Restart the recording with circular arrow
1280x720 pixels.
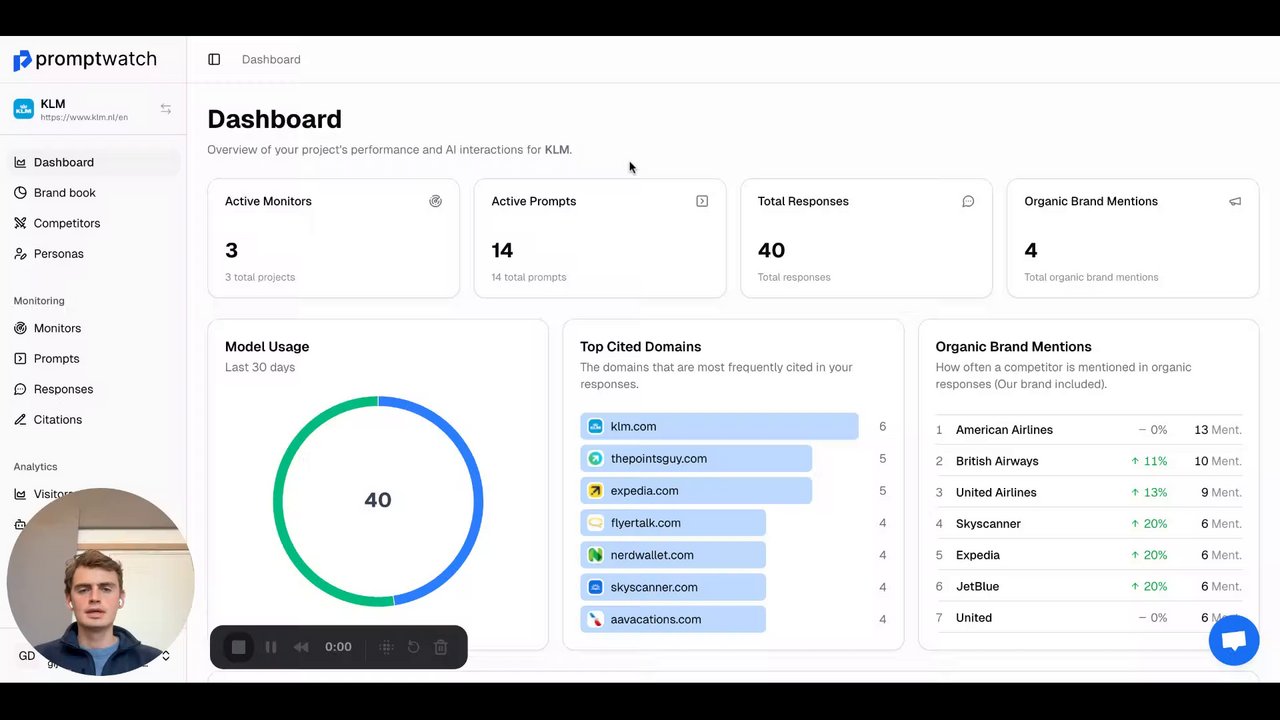[413, 647]
